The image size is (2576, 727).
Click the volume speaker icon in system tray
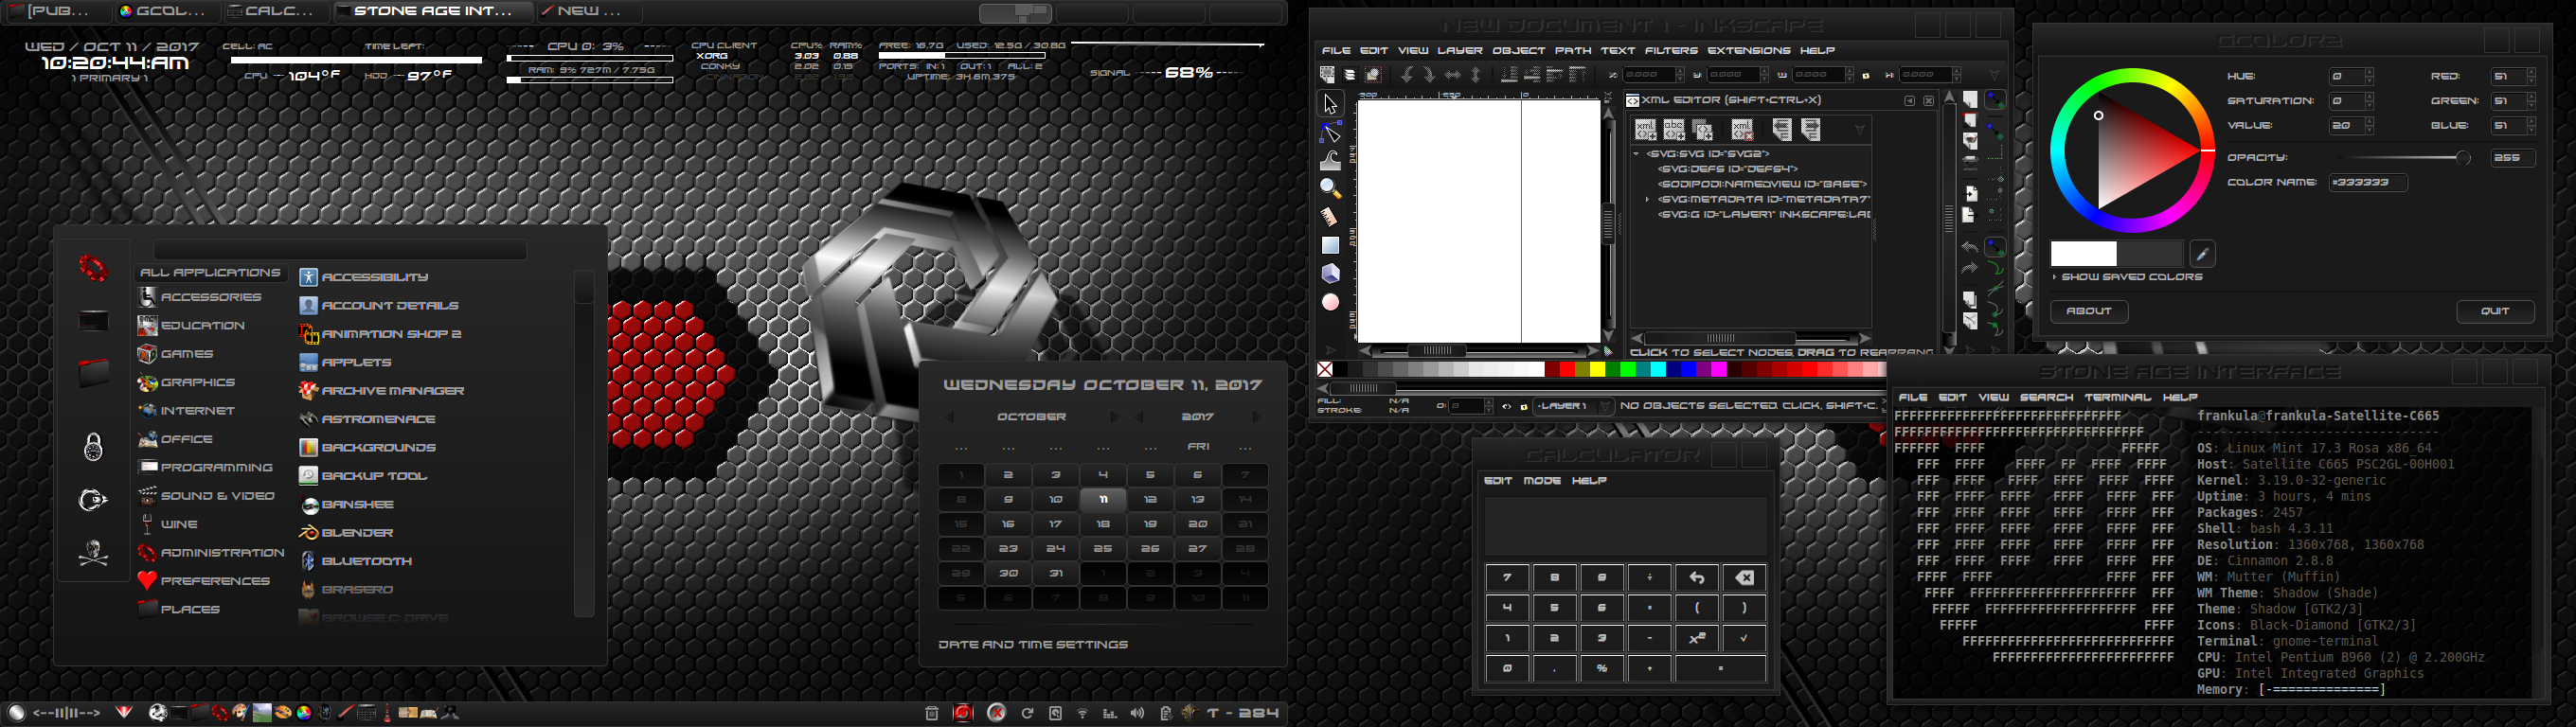(x=1138, y=713)
